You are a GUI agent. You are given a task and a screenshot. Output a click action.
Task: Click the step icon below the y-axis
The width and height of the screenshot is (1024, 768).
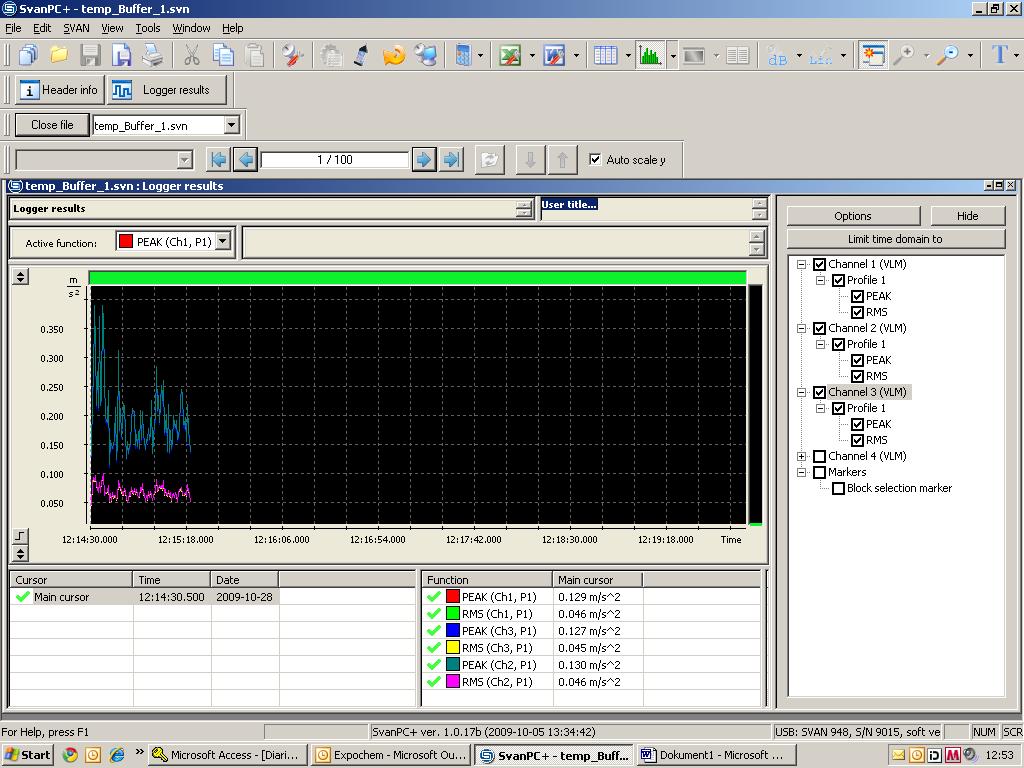coord(20,536)
